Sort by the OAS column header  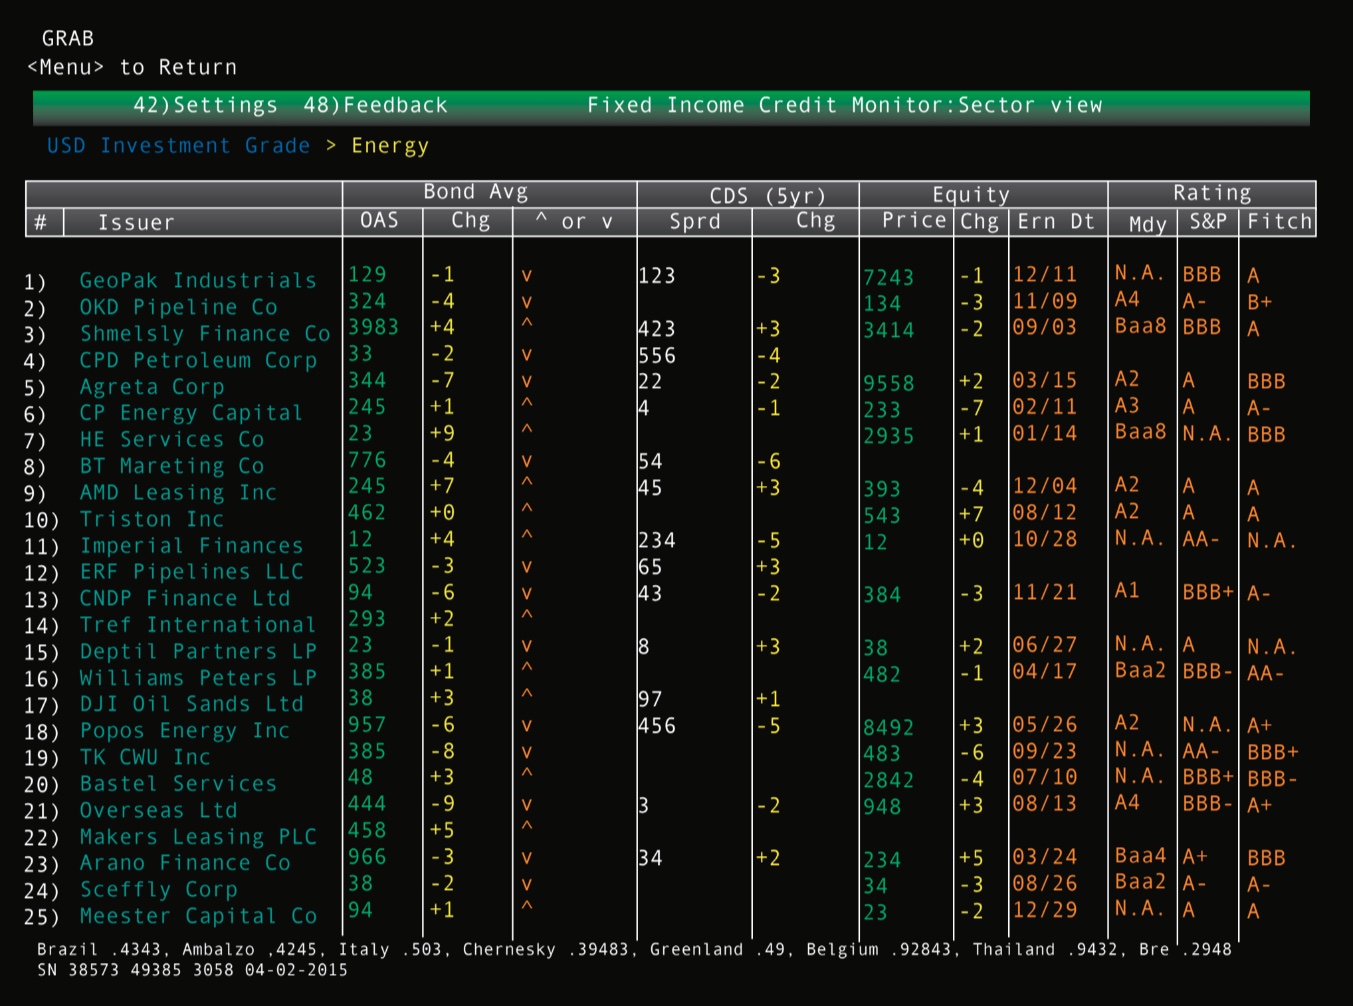click(x=380, y=221)
